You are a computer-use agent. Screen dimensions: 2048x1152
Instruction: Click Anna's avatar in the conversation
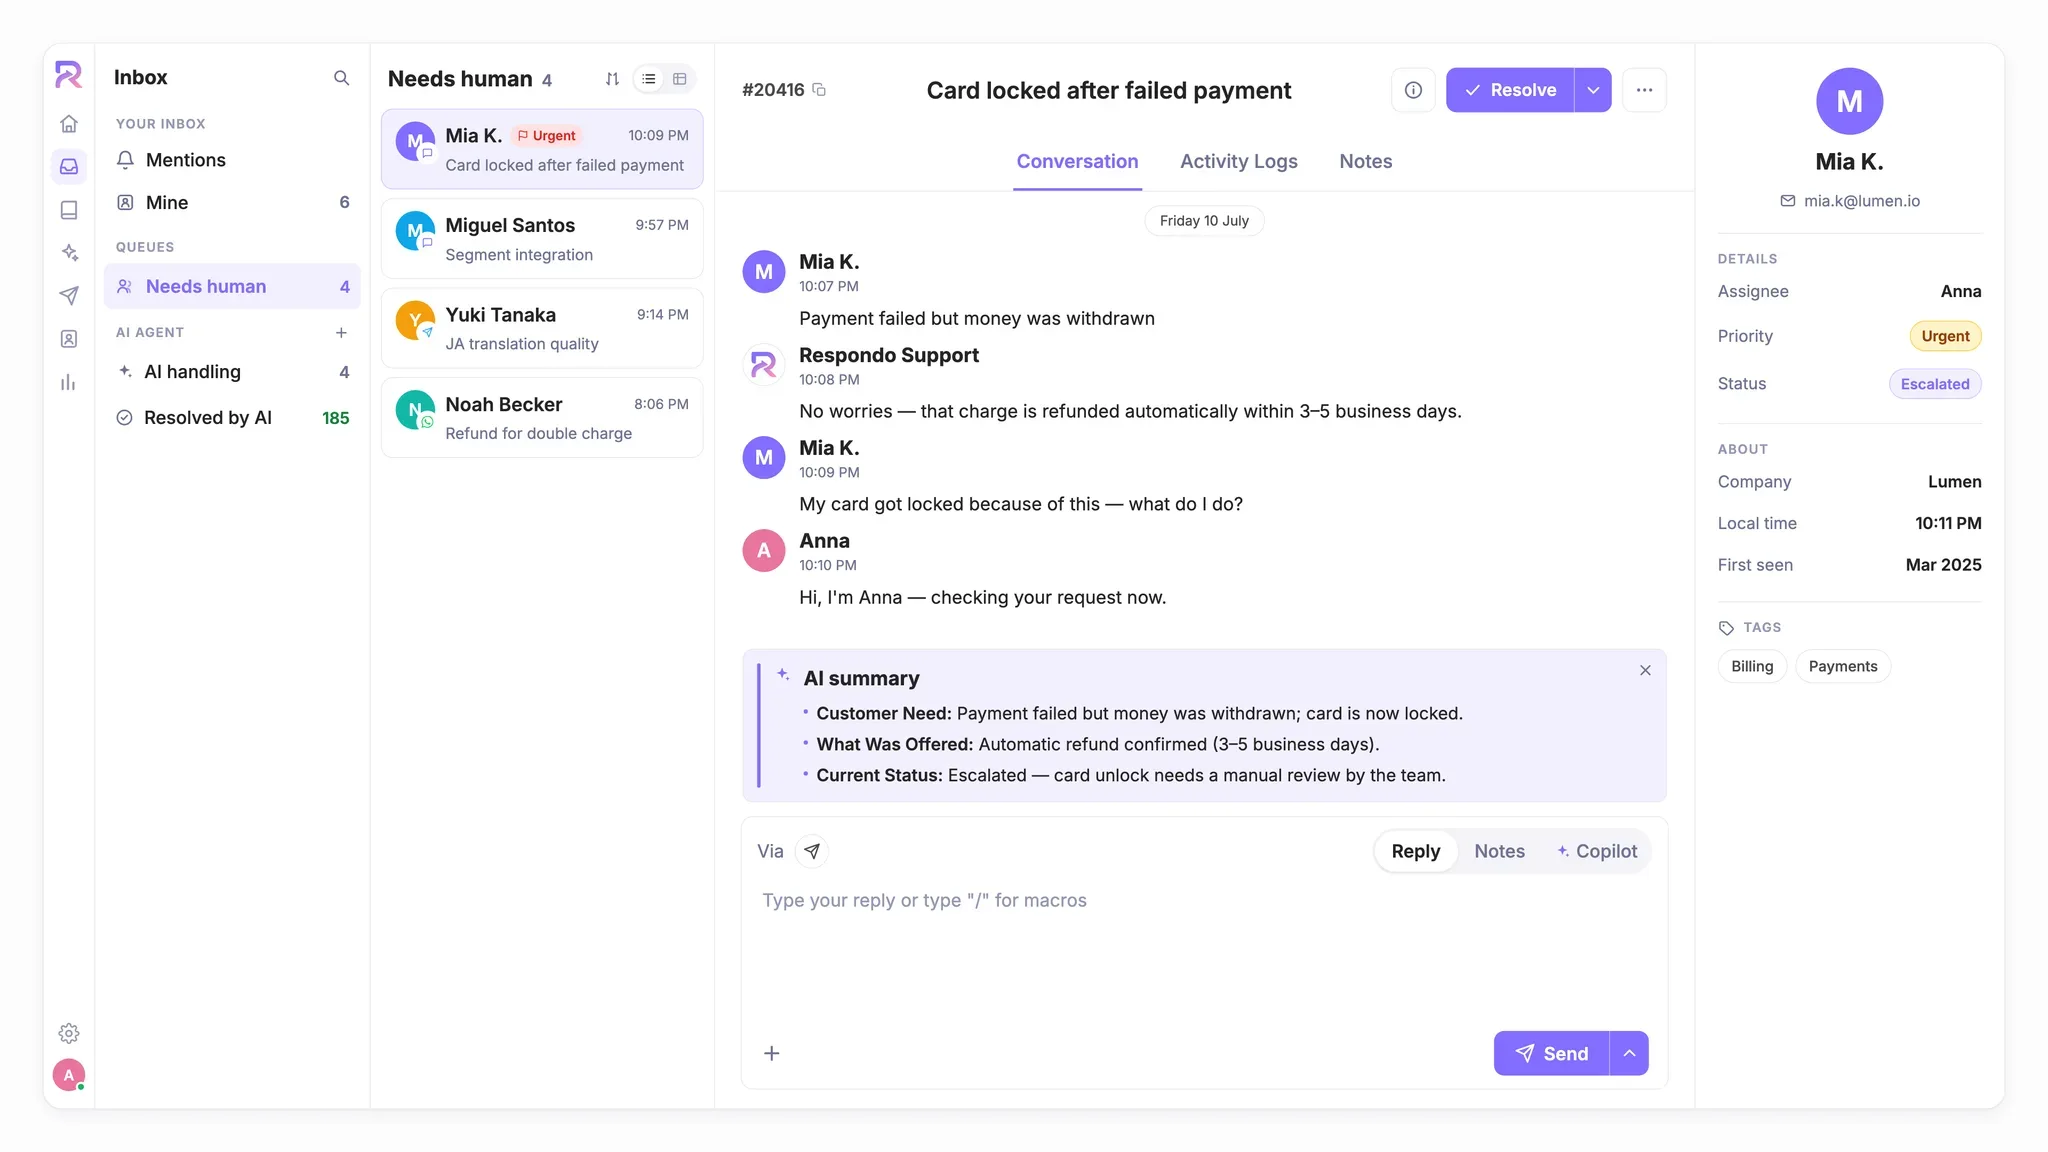[763, 551]
